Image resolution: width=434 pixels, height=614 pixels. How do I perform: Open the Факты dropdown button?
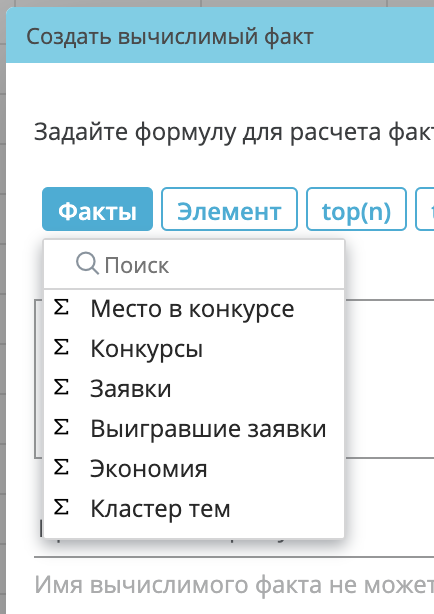(98, 209)
